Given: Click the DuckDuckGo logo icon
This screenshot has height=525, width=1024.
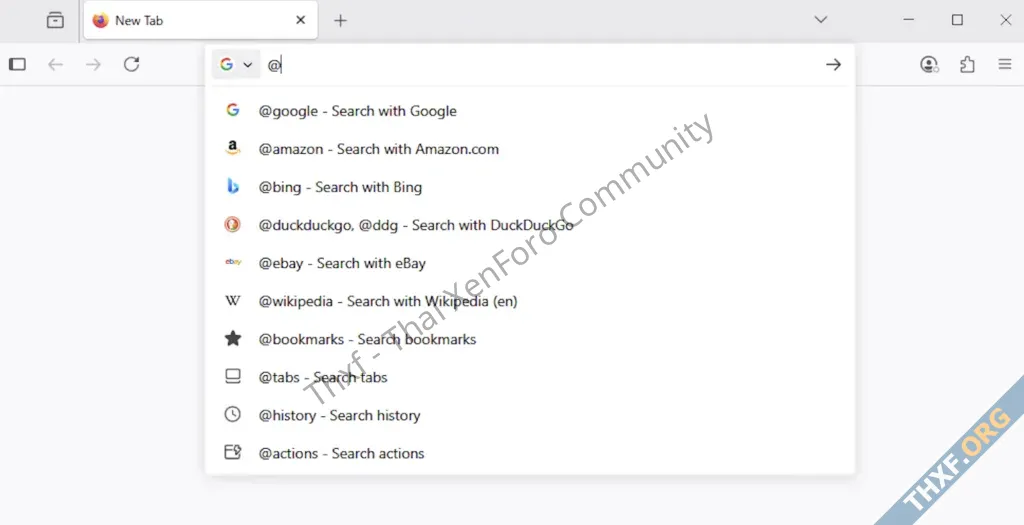Looking at the screenshot, I should 232,225.
